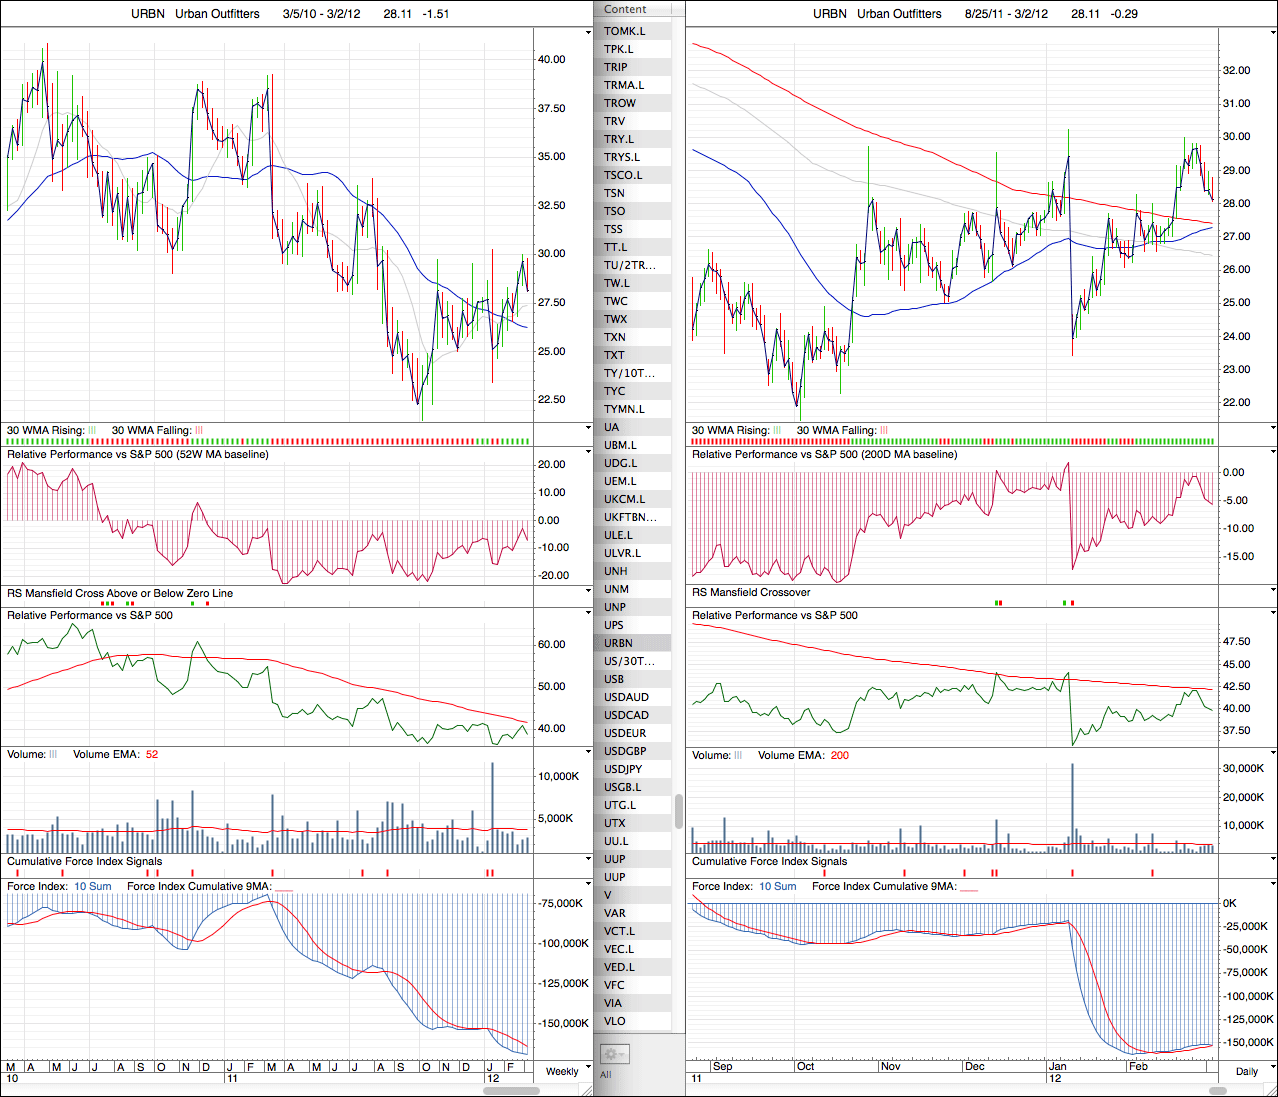The image size is (1278, 1097).
Task: Click the weekly chart horizontal scrollbar thumb
Action: pos(511,1090)
